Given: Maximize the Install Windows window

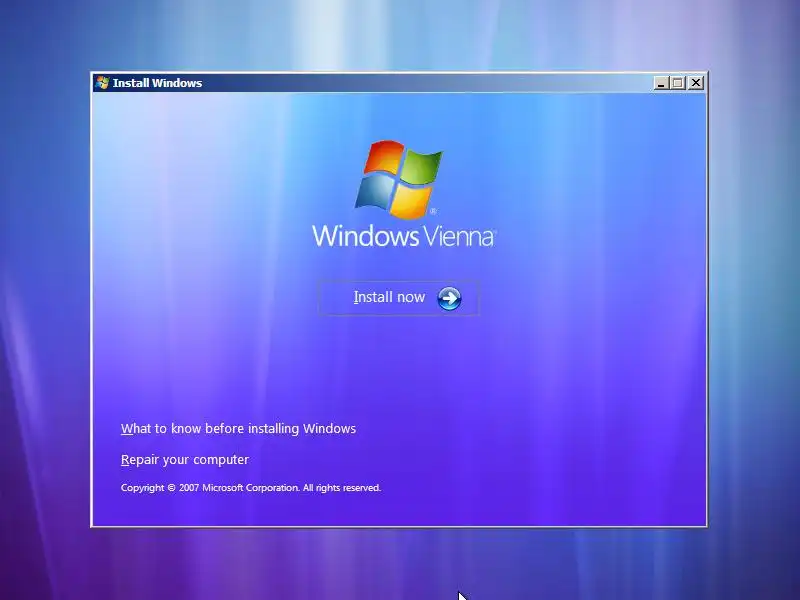Looking at the screenshot, I should (x=678, y=83).
